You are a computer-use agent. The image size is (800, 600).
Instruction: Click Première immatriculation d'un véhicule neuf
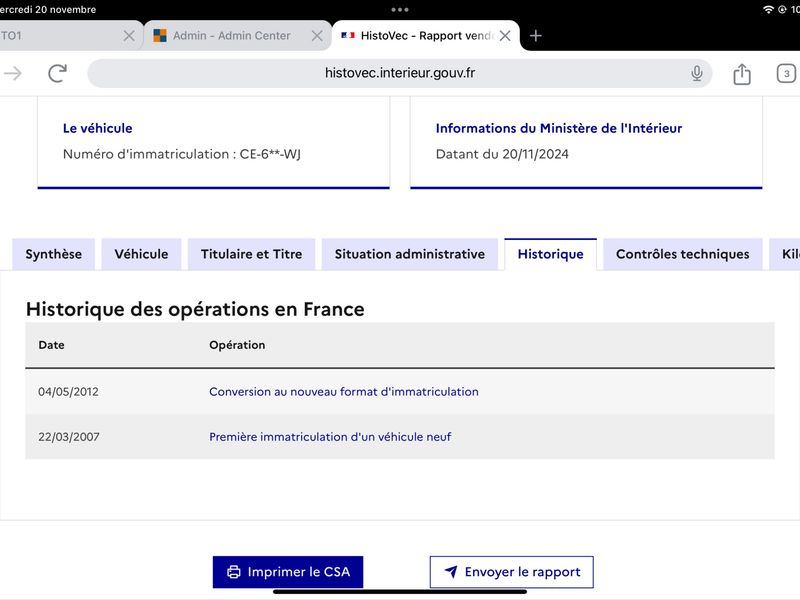[330, 437]
